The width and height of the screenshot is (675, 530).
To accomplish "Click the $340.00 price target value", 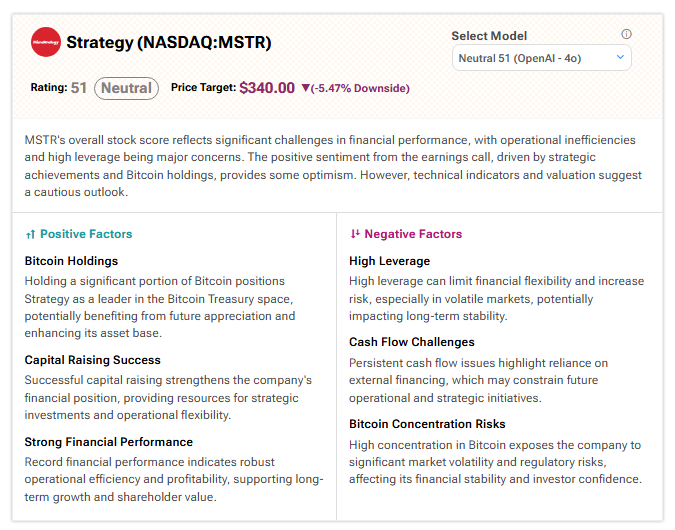I will pos(267,88).
